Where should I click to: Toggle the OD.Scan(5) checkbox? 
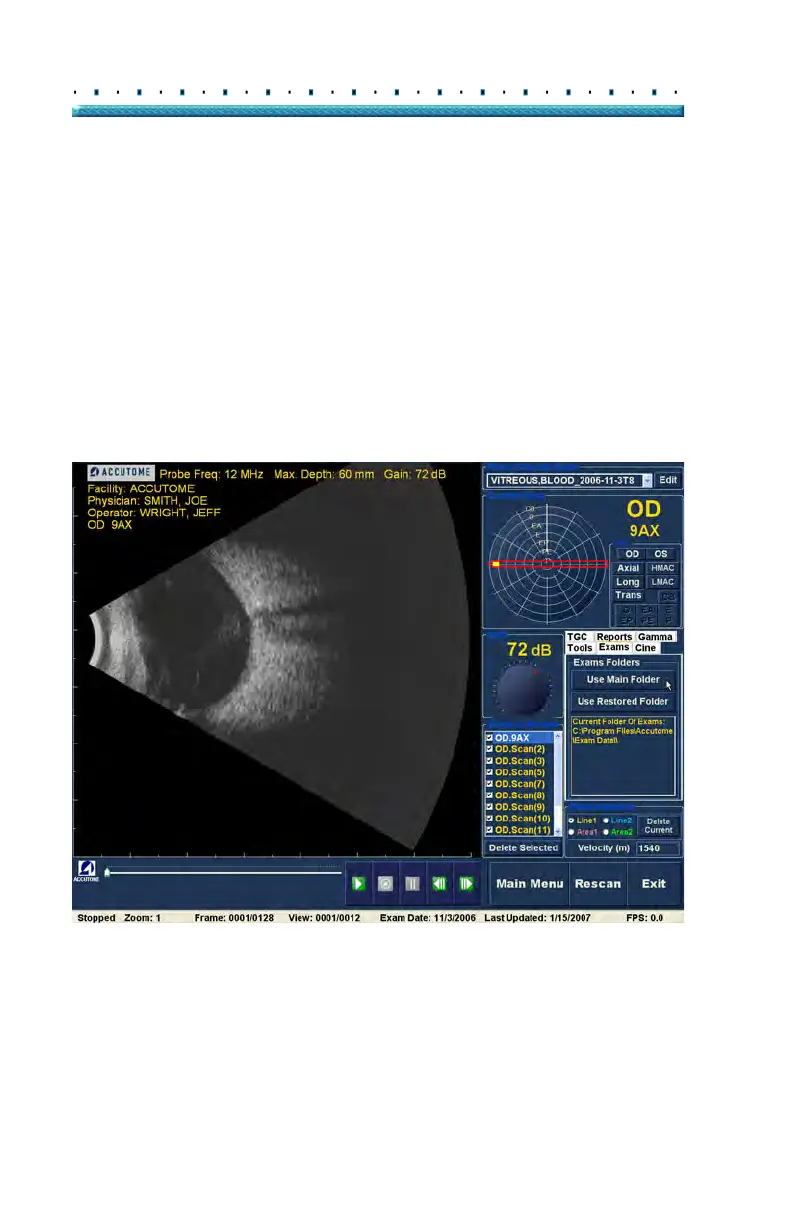(x=489, y=772)
